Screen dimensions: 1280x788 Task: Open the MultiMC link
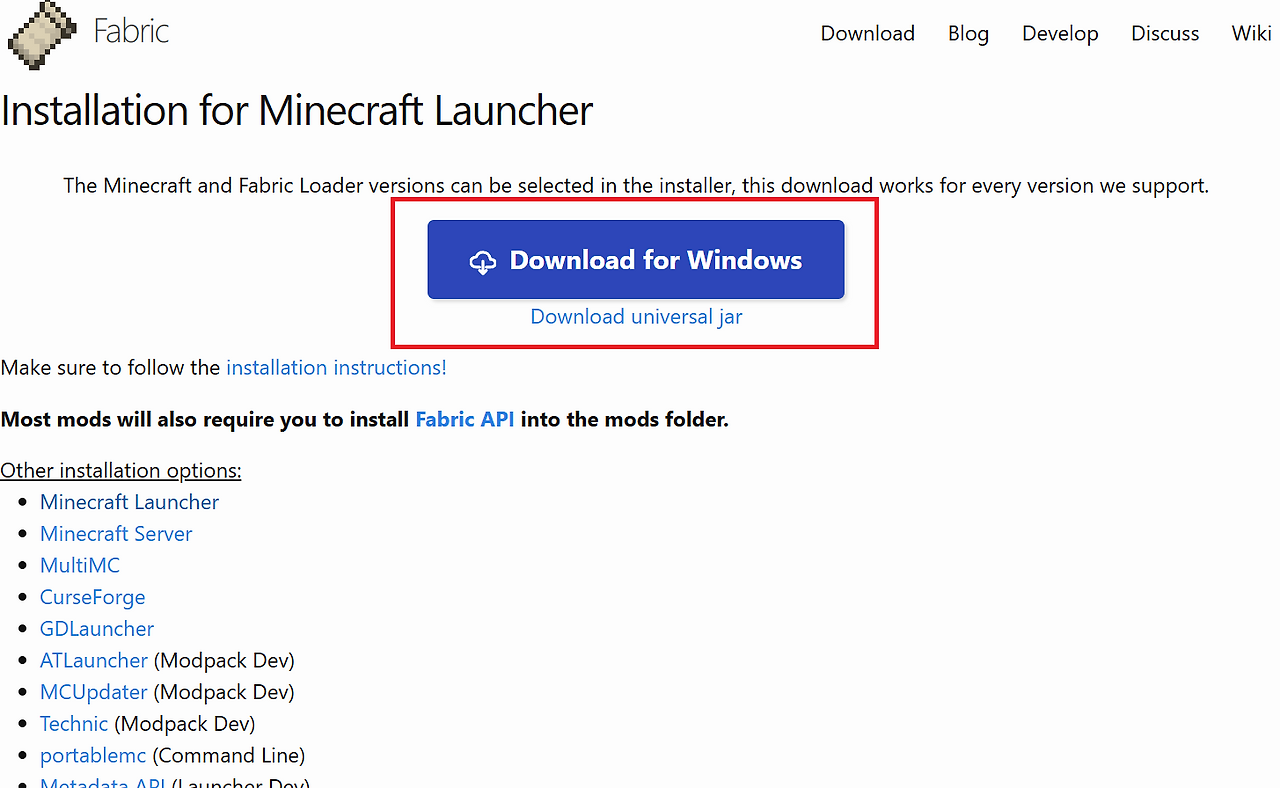80,566
